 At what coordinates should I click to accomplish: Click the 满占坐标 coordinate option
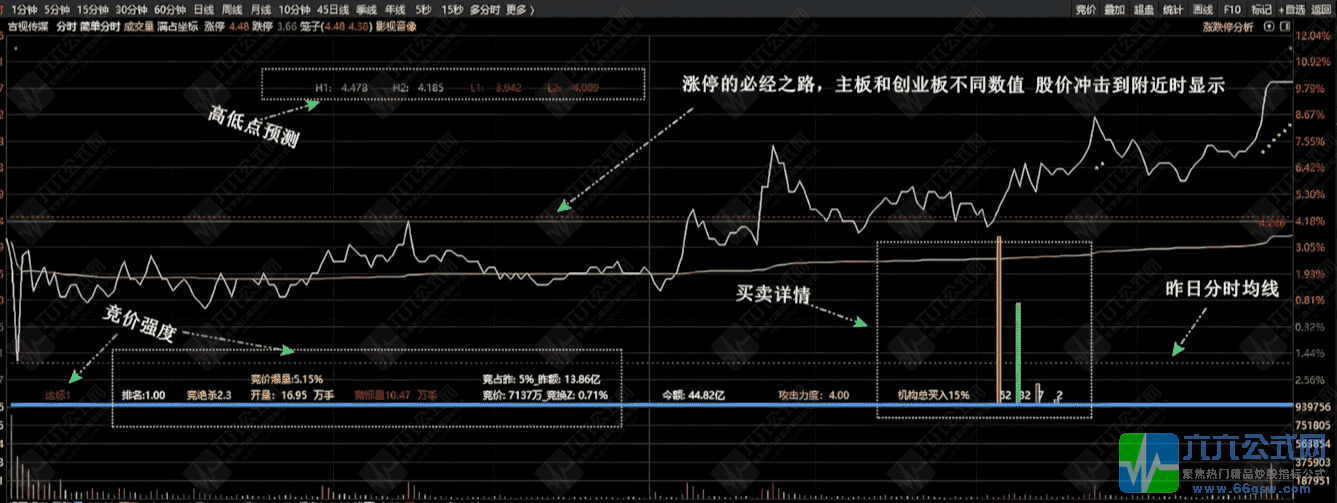pos(177,27)
